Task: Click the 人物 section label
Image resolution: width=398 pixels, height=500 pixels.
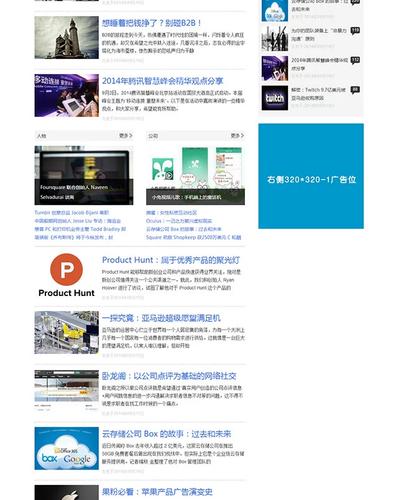Action: (x=42, y=136)
